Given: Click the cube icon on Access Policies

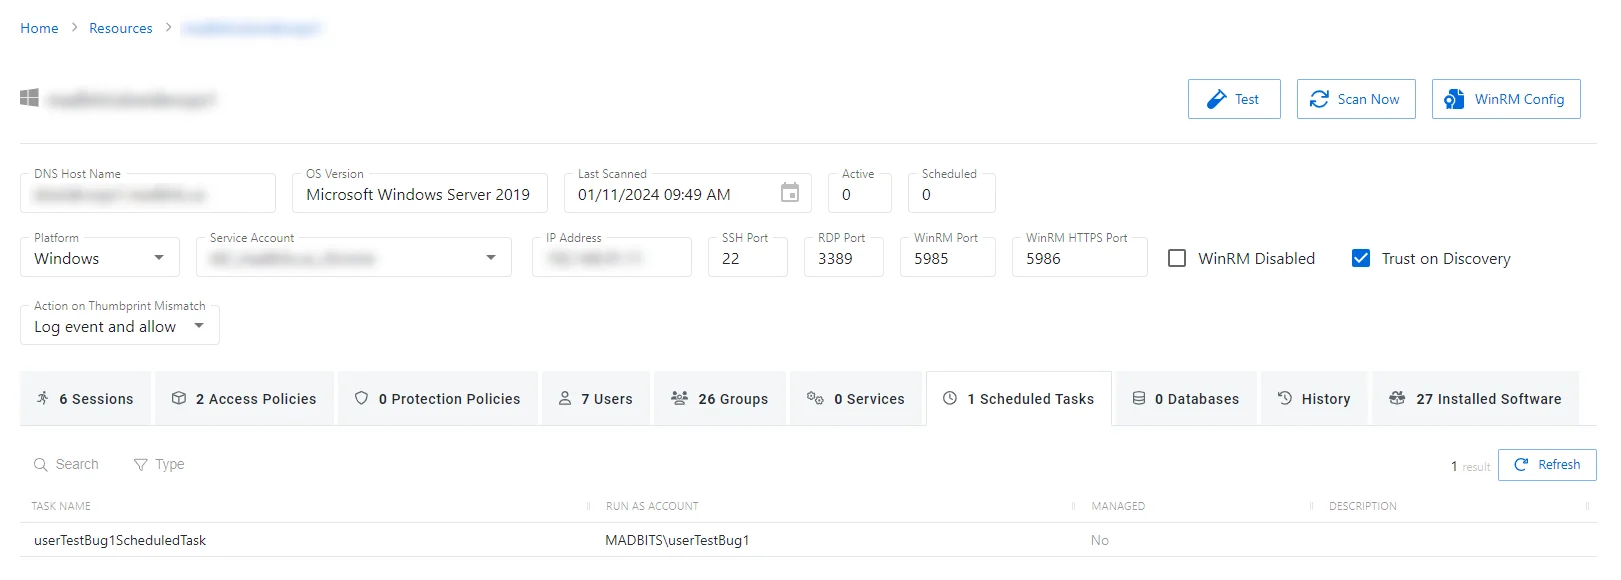Looking at the screenshot, I should pyautogui.click(x=179, y=398).
